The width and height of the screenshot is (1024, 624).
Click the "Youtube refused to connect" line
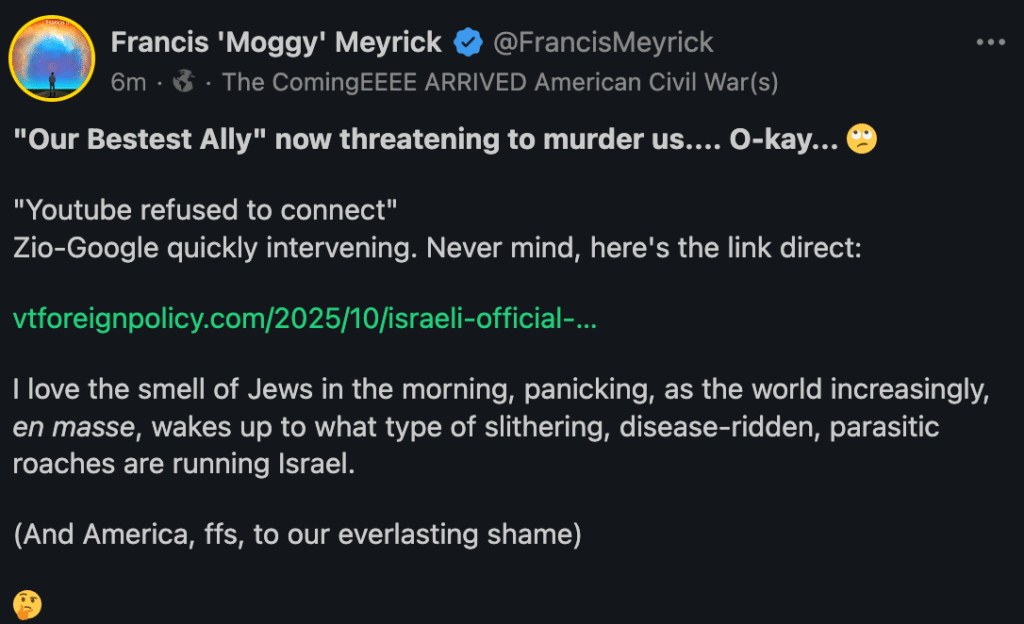coord(207,211)
